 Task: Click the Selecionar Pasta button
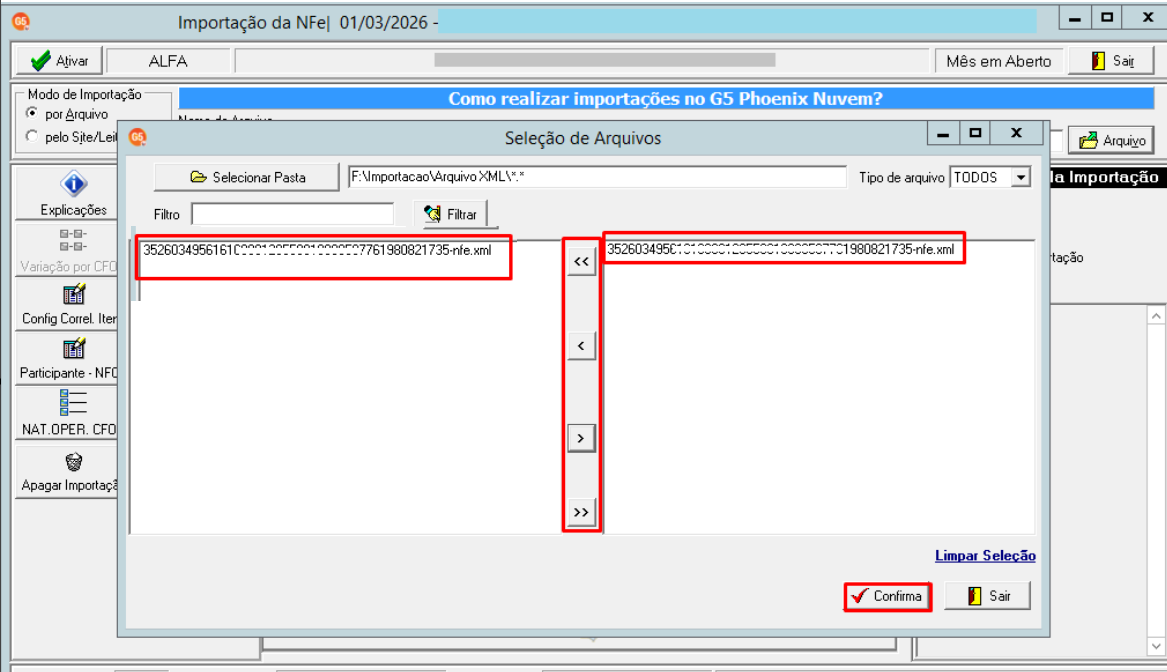(246, 177)
